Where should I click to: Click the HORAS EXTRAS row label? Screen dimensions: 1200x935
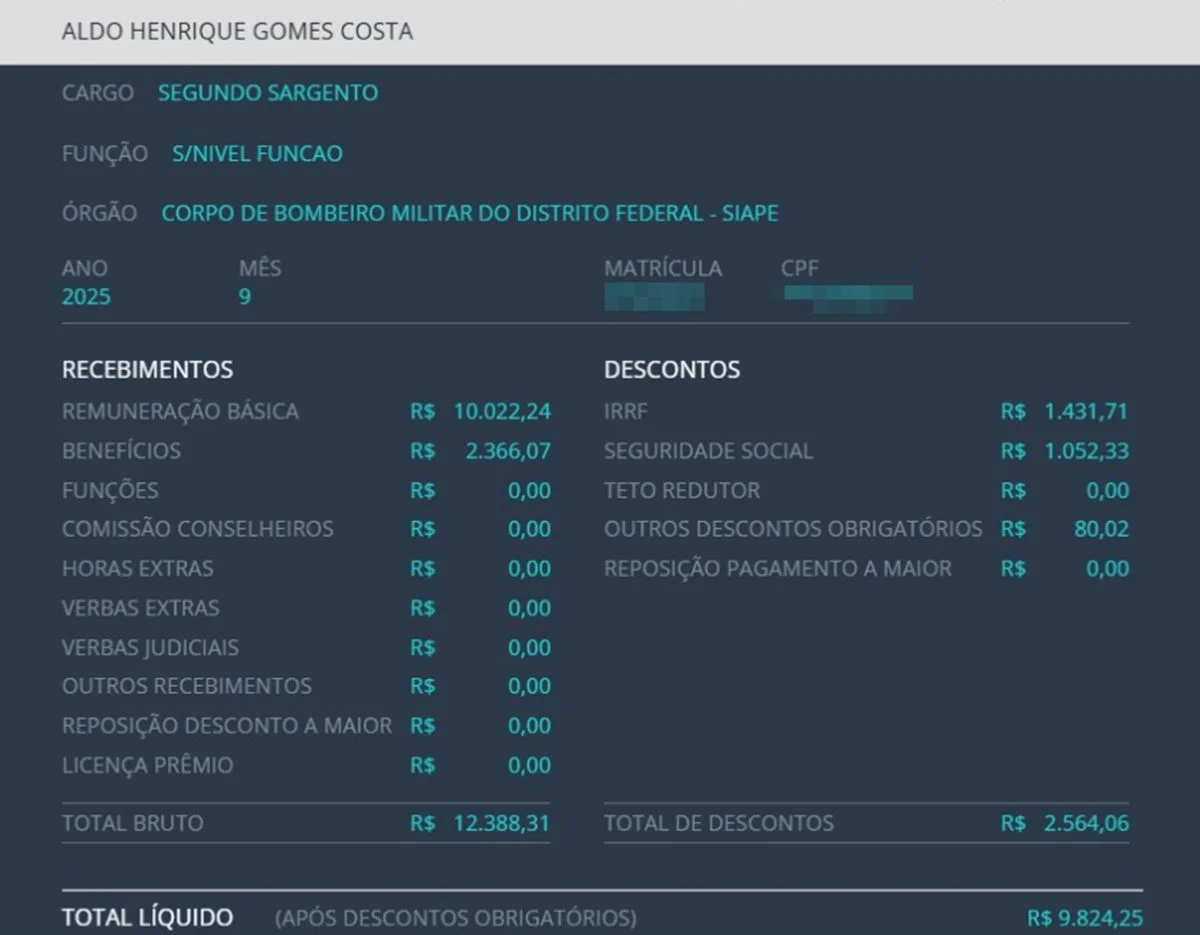tap(138, 569)
